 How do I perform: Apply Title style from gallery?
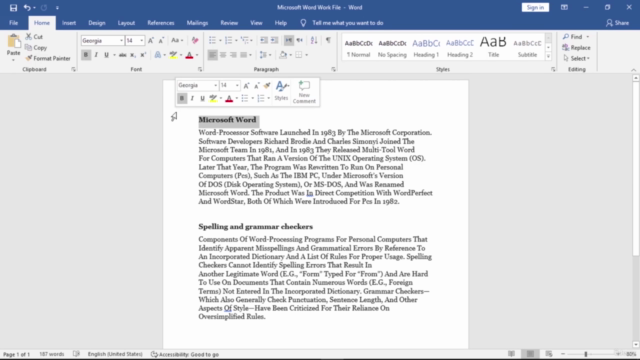click(x=493, y=48)
